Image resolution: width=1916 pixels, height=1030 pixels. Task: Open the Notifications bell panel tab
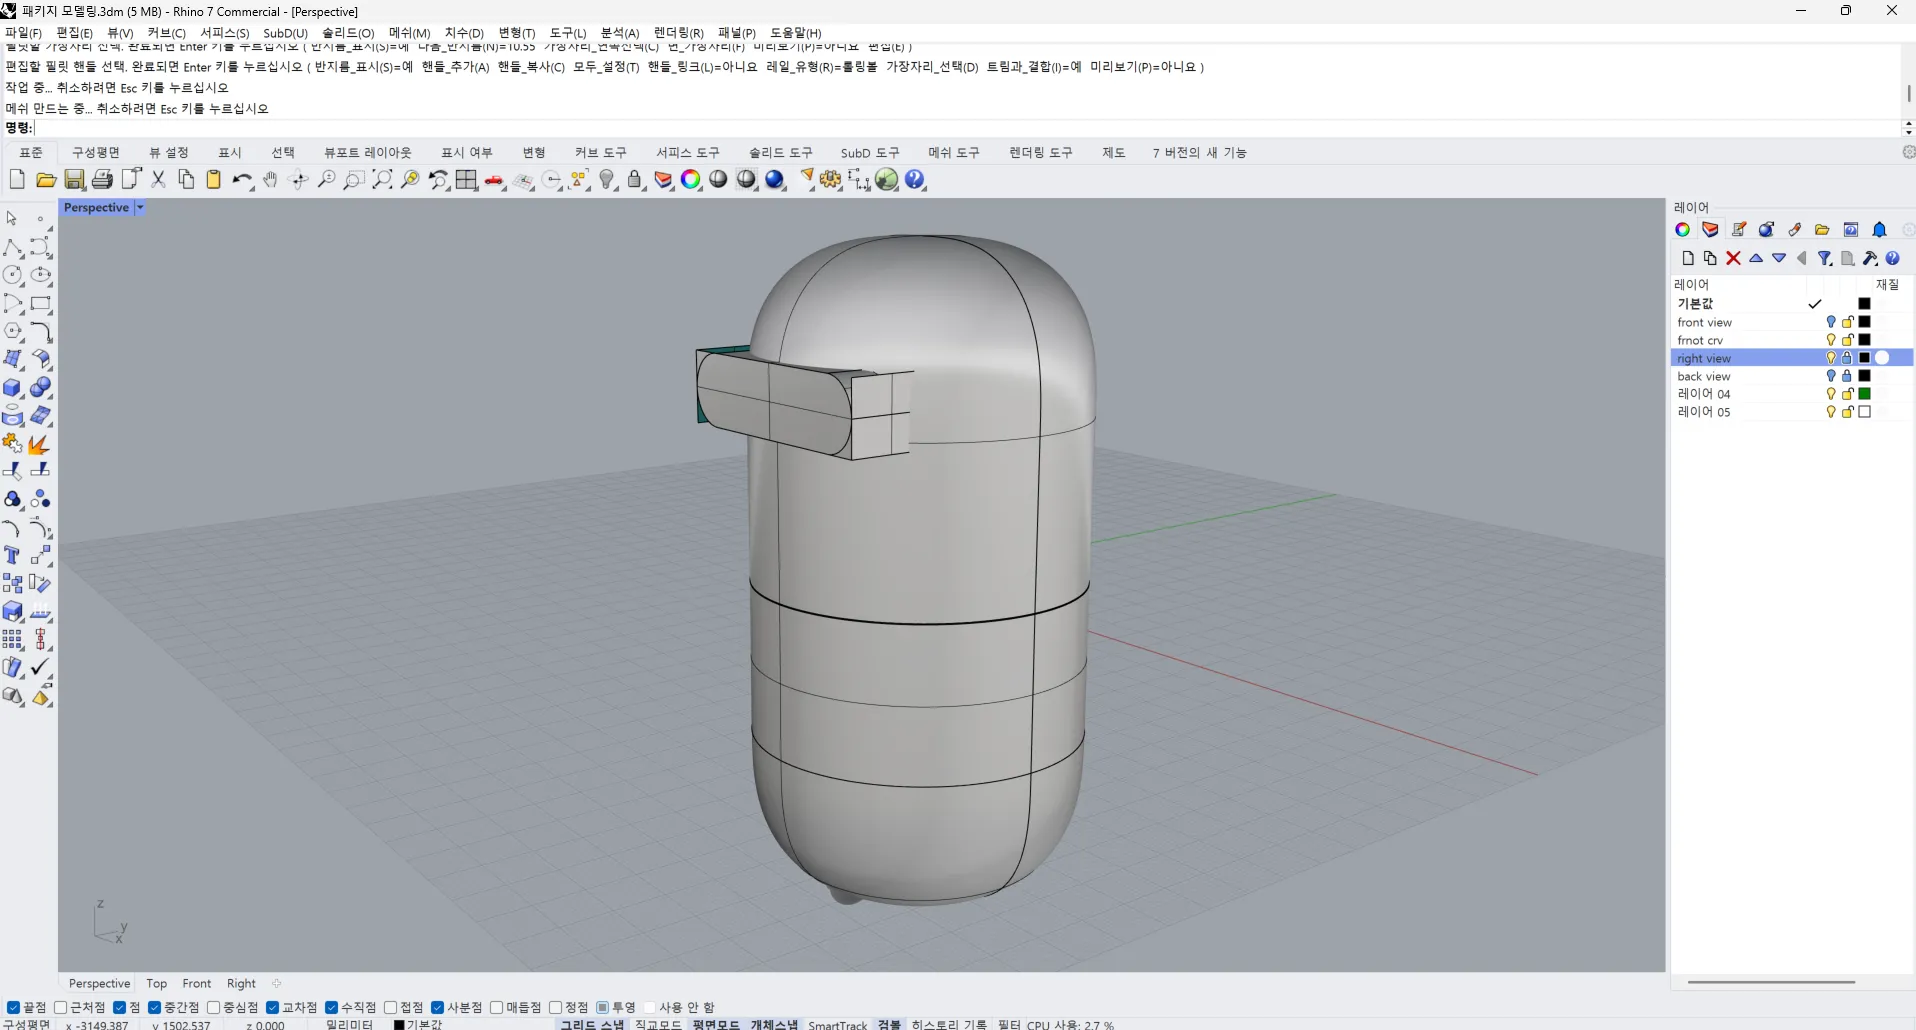(1879, 230)
